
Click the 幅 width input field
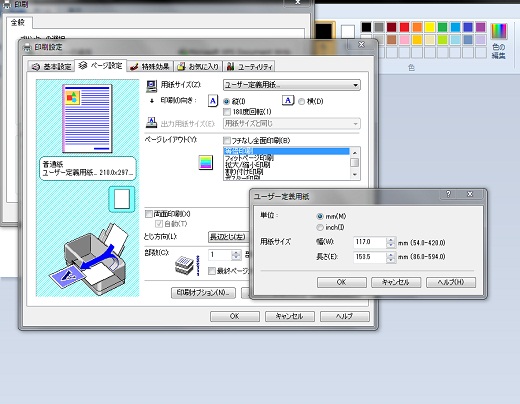pos(370,242)
